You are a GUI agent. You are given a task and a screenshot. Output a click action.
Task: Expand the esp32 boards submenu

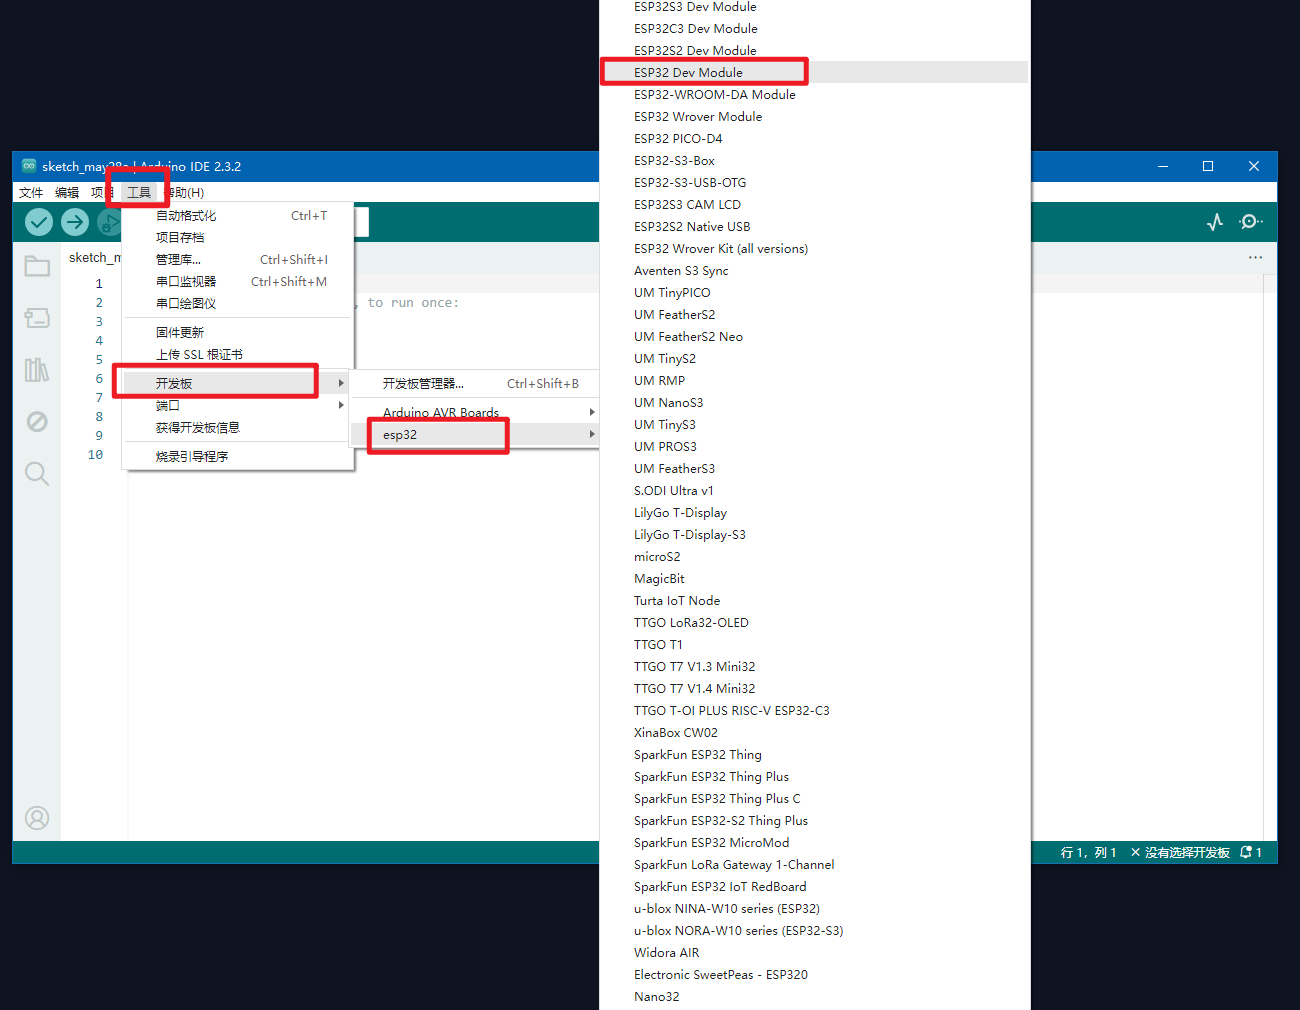coord(476,434)
